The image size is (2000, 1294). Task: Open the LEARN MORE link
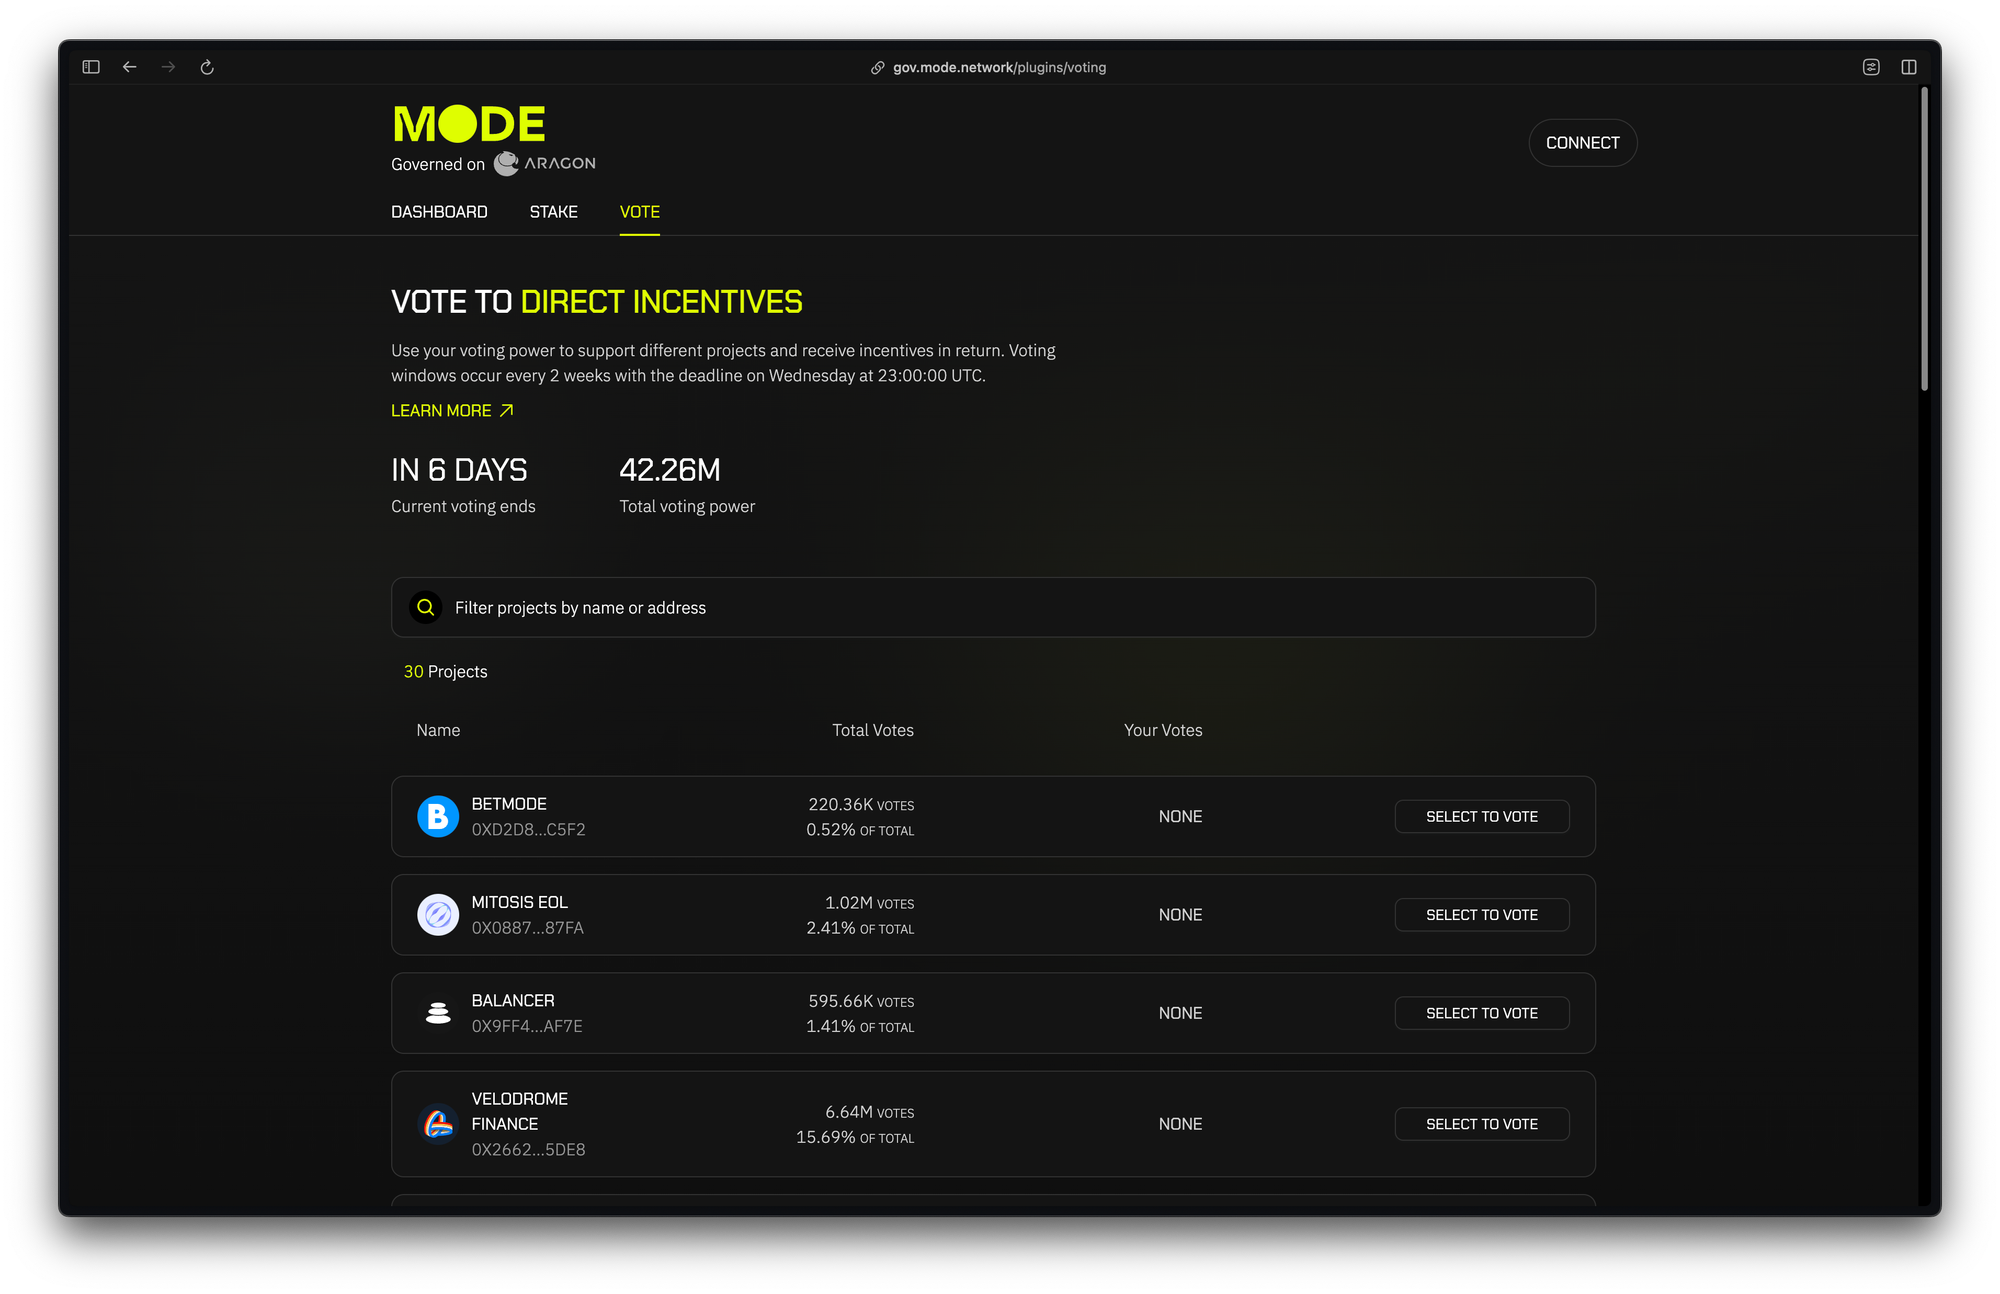point(452,410)
